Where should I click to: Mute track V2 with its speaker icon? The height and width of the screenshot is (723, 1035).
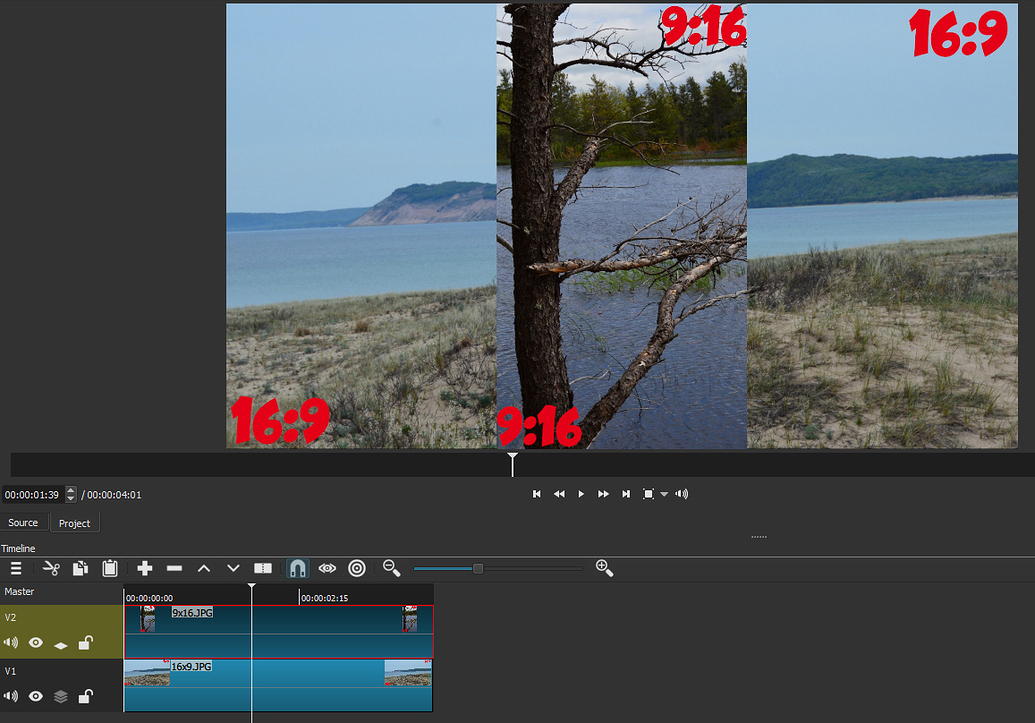point(10,643)
